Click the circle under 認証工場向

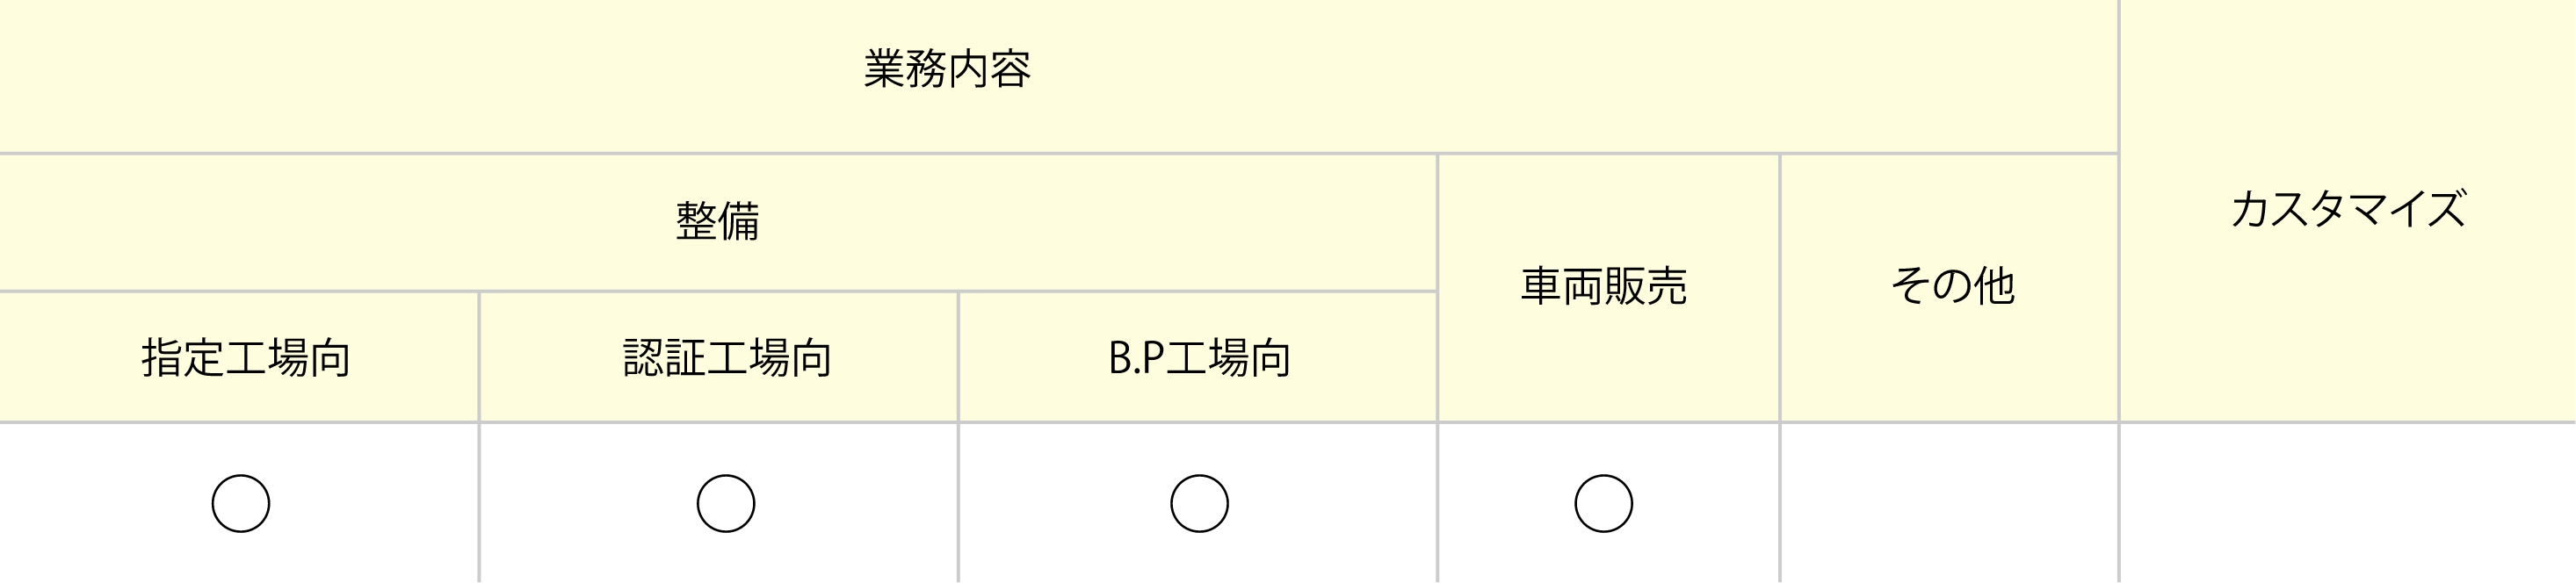pos(726,503)
